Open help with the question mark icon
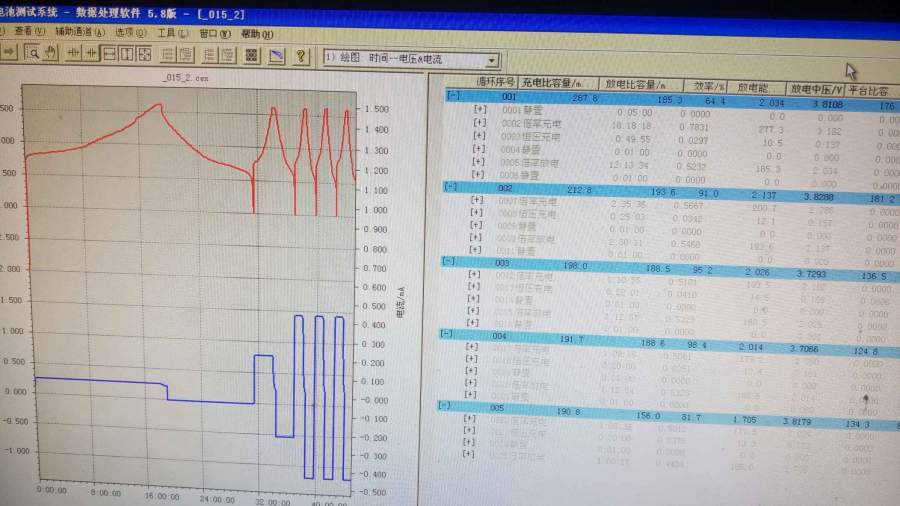The image size is (900, 506). (x=300, y=56)
